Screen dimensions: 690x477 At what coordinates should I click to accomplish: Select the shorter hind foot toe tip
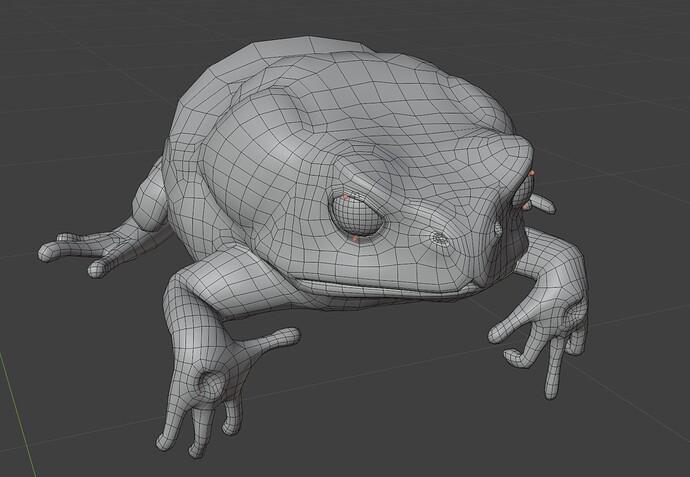tap(96, 269)
